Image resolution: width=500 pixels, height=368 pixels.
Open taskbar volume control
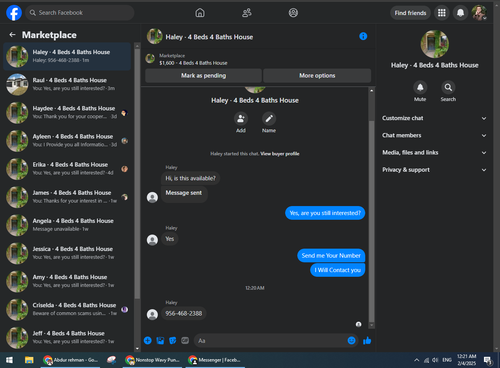pos(435,360)
